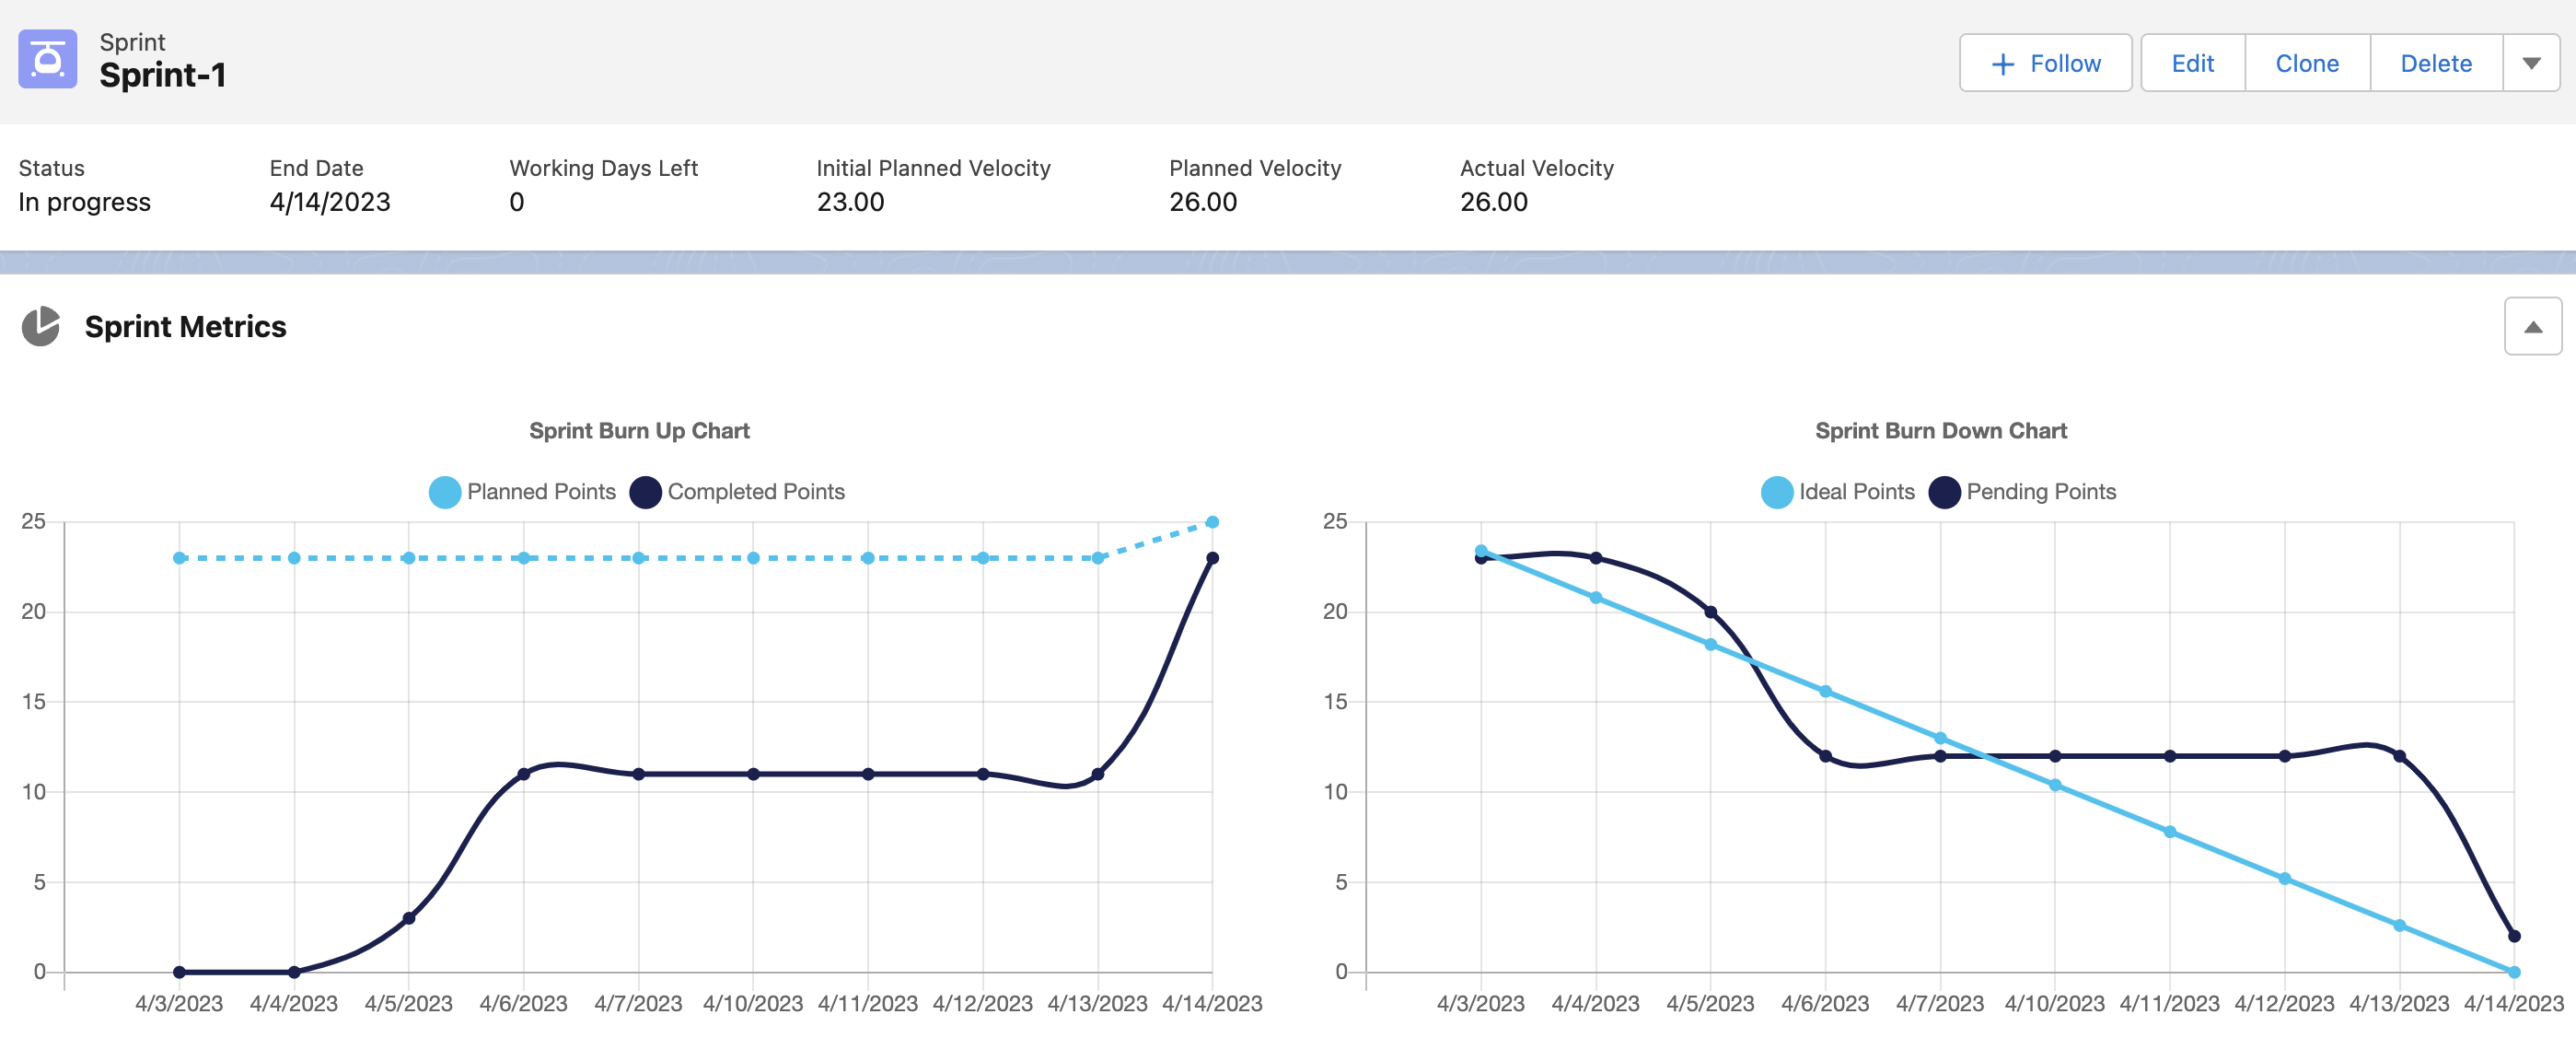The image size is (2576, 1061).
Task: Toggle Ideal Points legend in Burn Down chart
Action: [x=1837, y=492]
